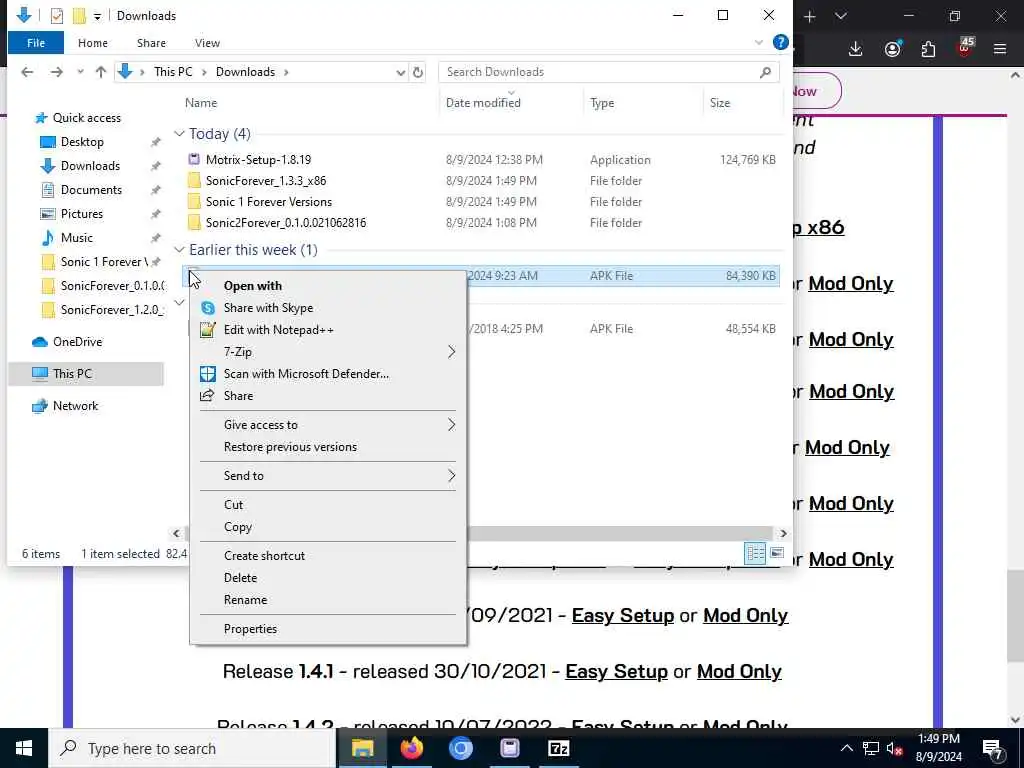Click Delete in the context menu

pyautogui.click(x=240, y=577)
